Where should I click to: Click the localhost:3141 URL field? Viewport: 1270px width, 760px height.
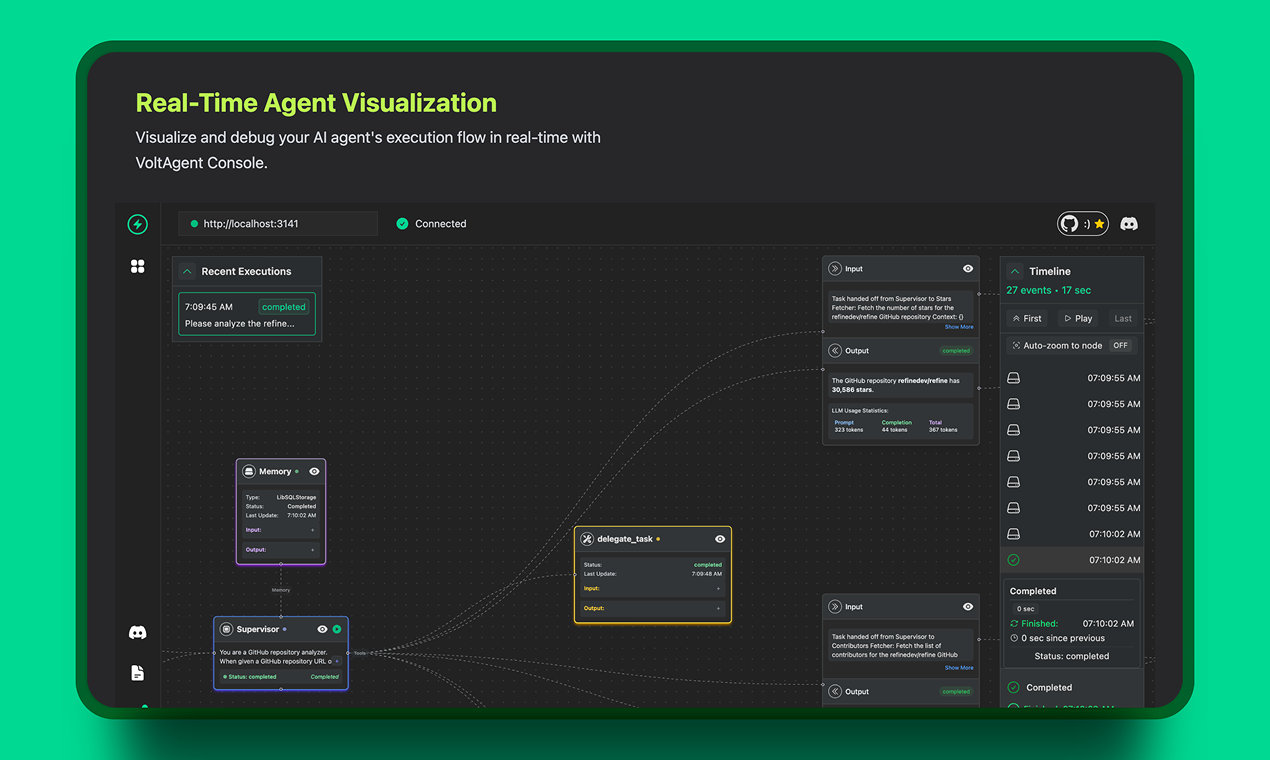click(x=278, y=224)
